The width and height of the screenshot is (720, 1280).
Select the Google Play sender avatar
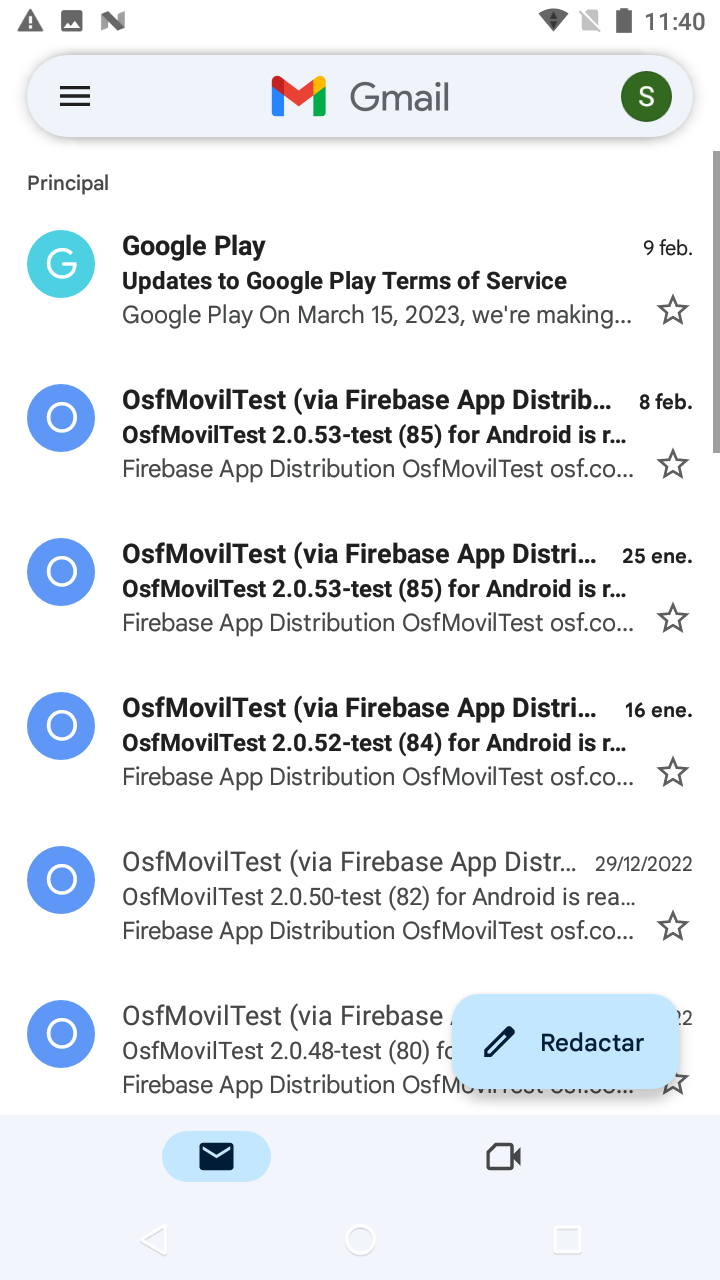click(61, 264)
